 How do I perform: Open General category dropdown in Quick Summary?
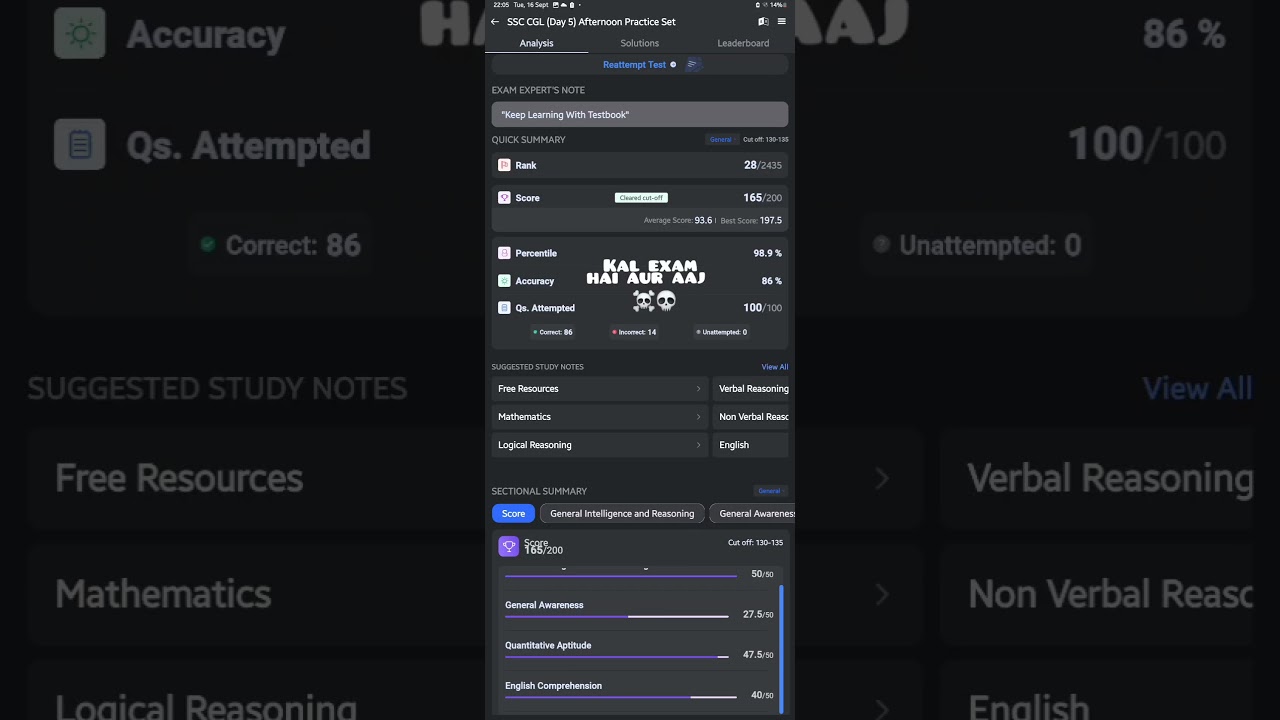(721, 140)
